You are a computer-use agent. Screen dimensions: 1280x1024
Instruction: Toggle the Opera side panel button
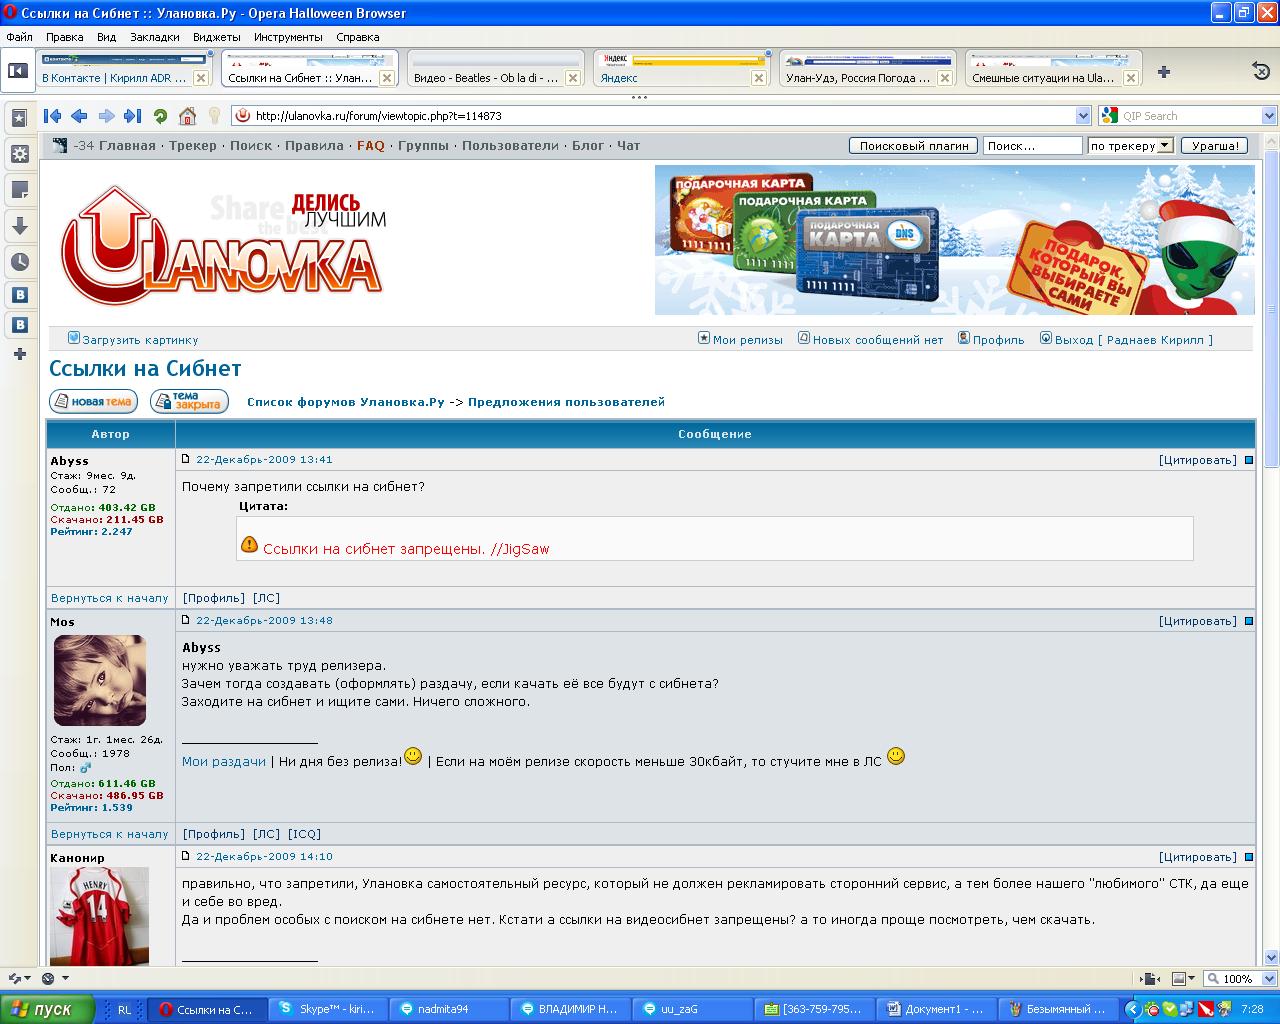(17, 71)
